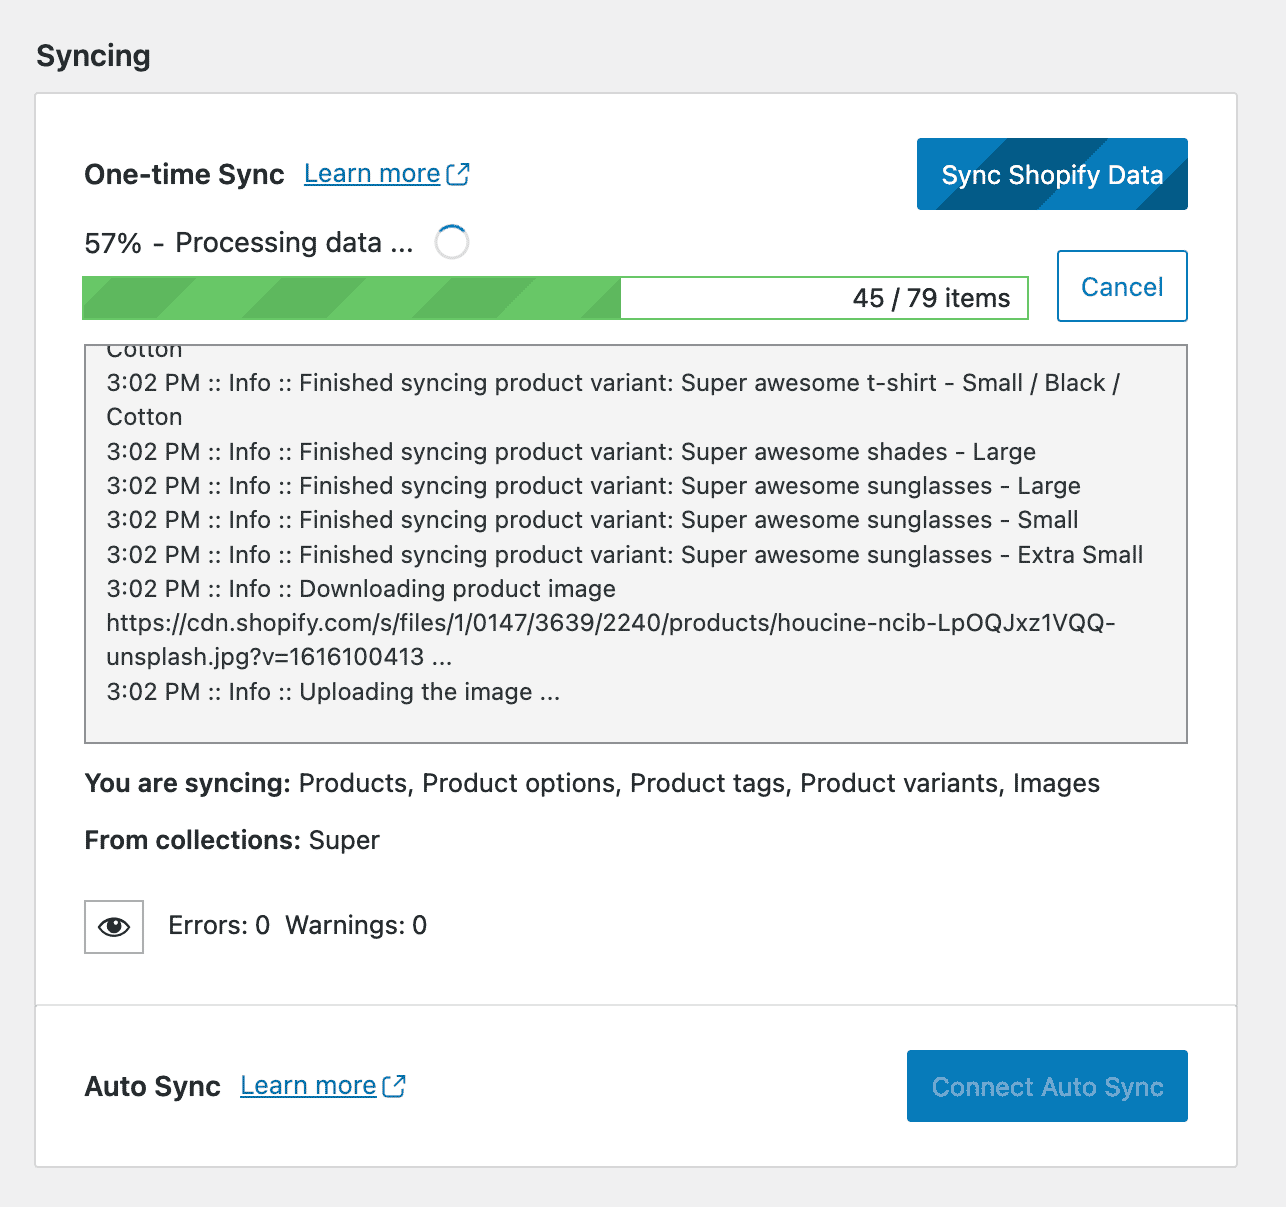Click the external link icon beside Auto Sync
The image size is (1286, 1207).
tap(394, 1086)
